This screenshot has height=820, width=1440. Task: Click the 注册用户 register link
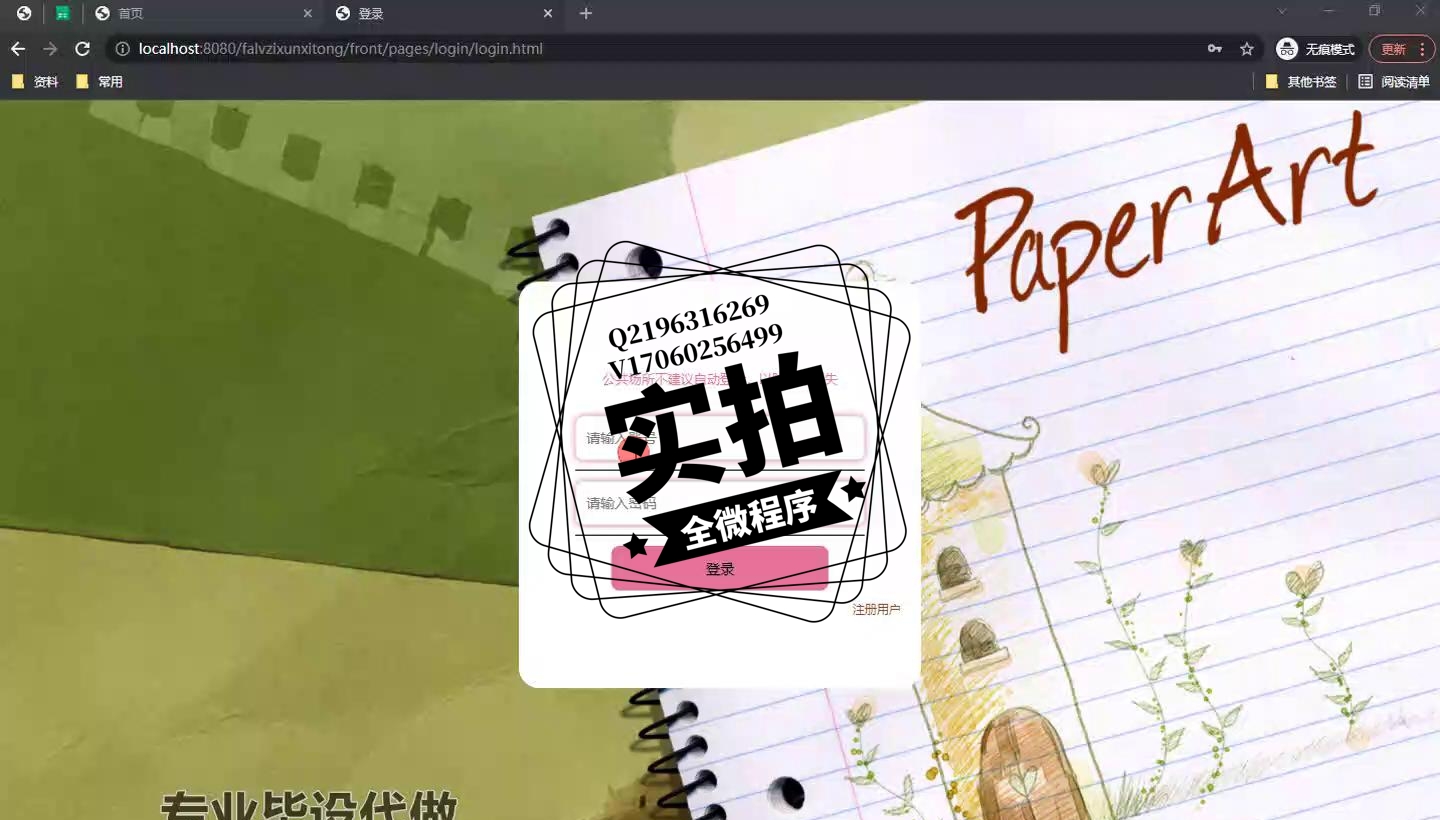tap(877, 610)
